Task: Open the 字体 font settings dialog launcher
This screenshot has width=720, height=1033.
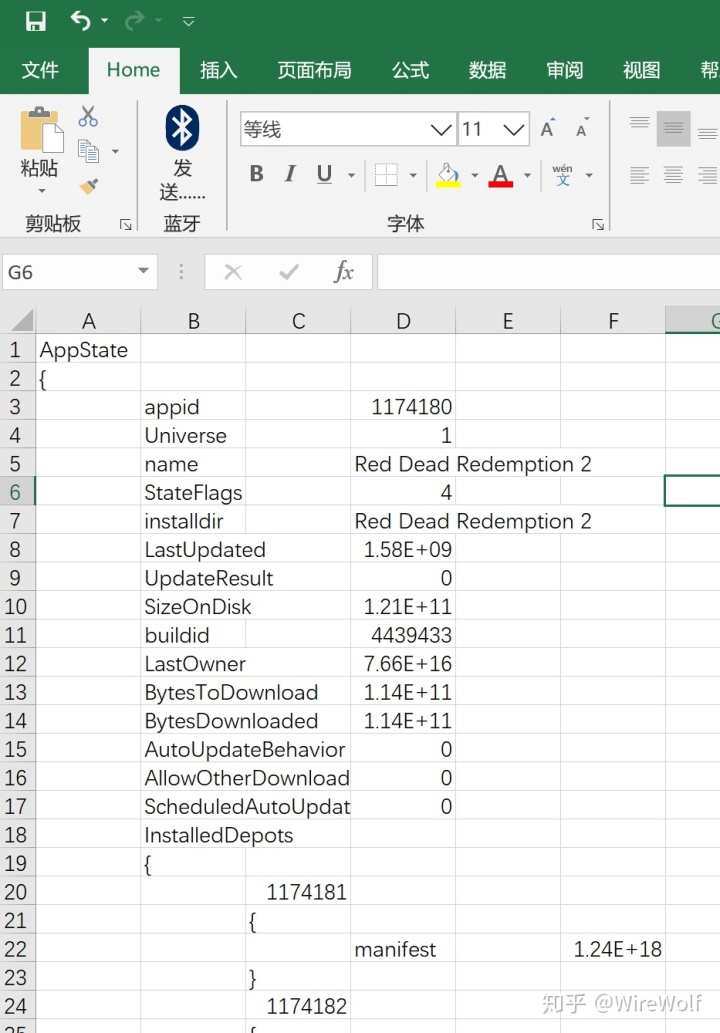Action: click(x=598, y=225)
